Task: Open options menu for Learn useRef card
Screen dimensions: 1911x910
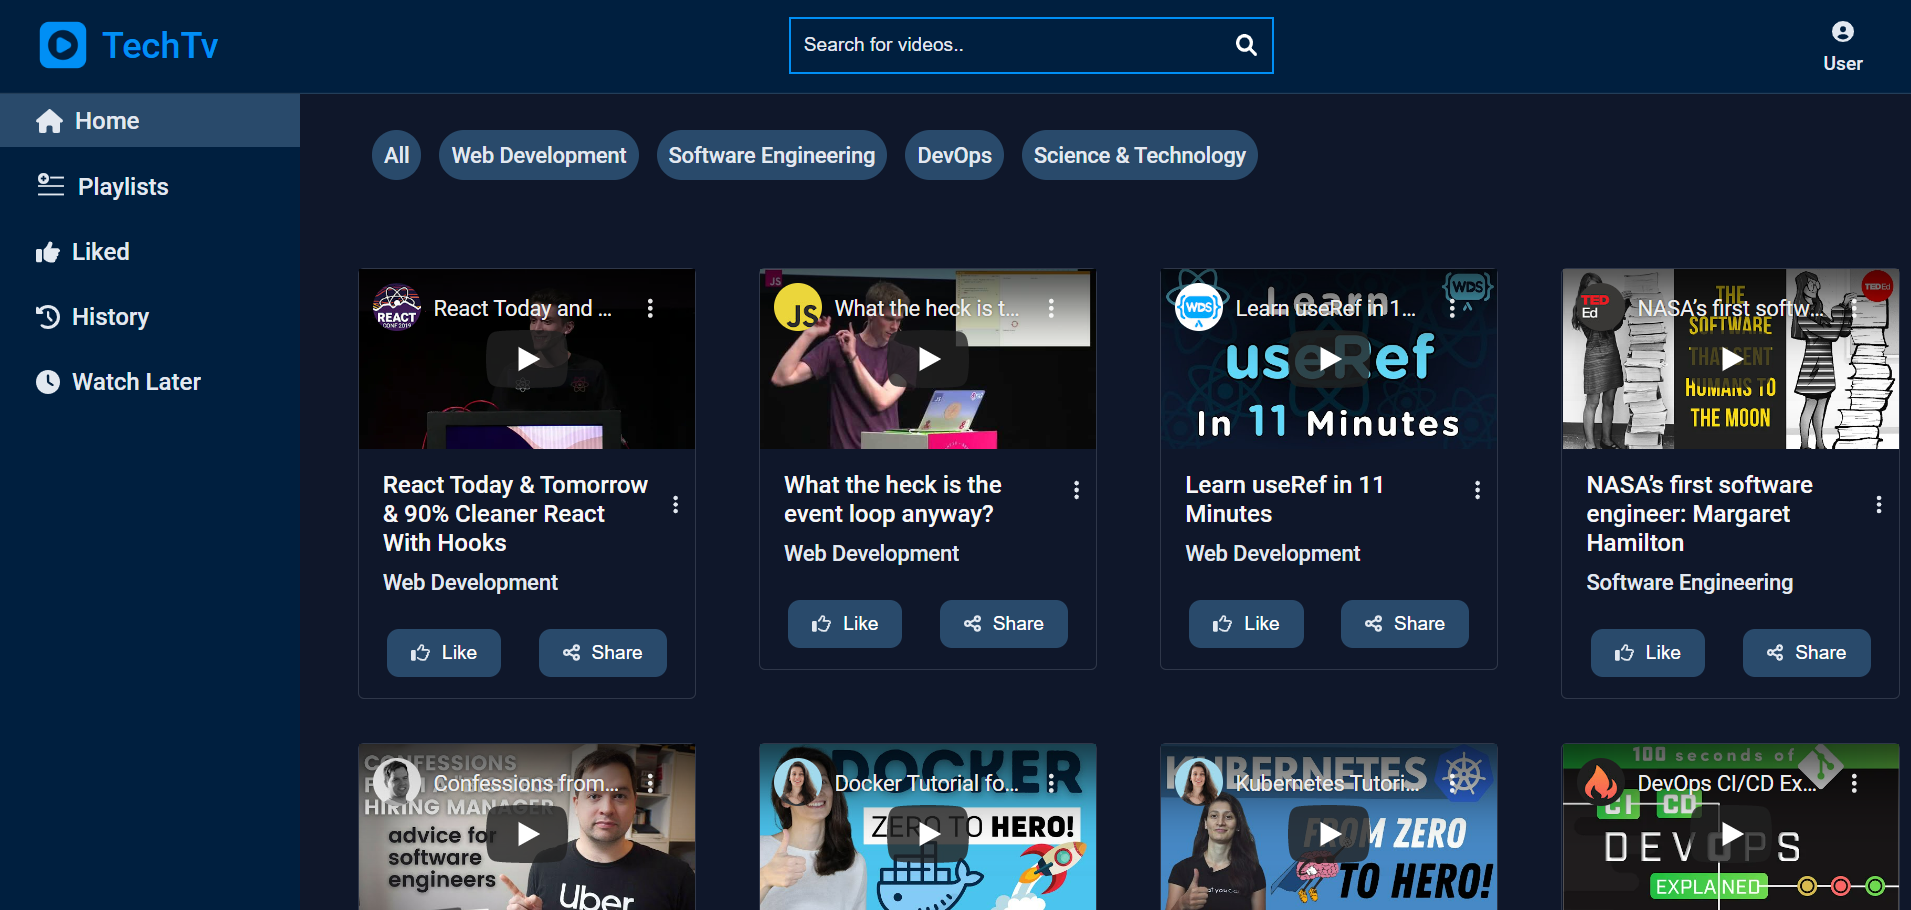Action: pos(1477,490)
